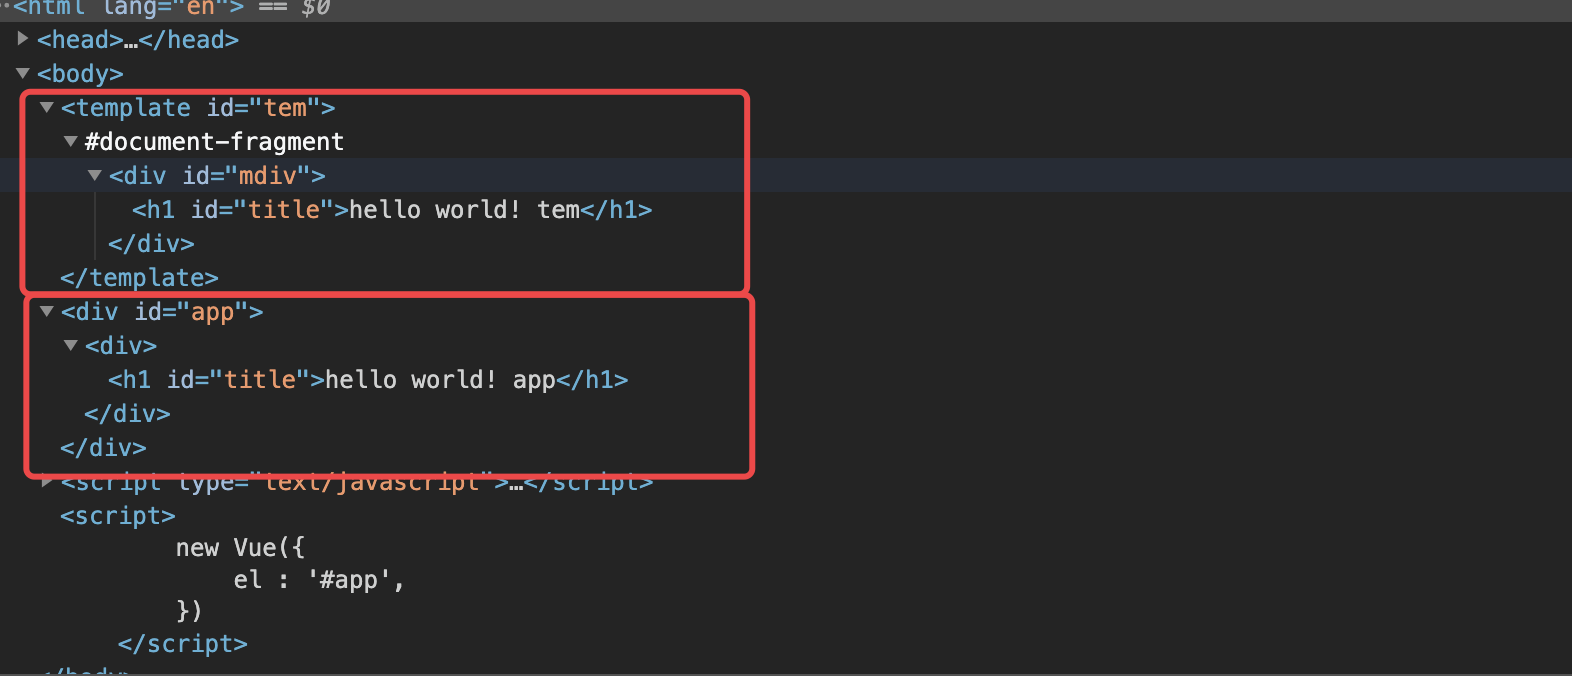Select the plain script opening tag
The image size is (1572, 676).
(118, 516)
